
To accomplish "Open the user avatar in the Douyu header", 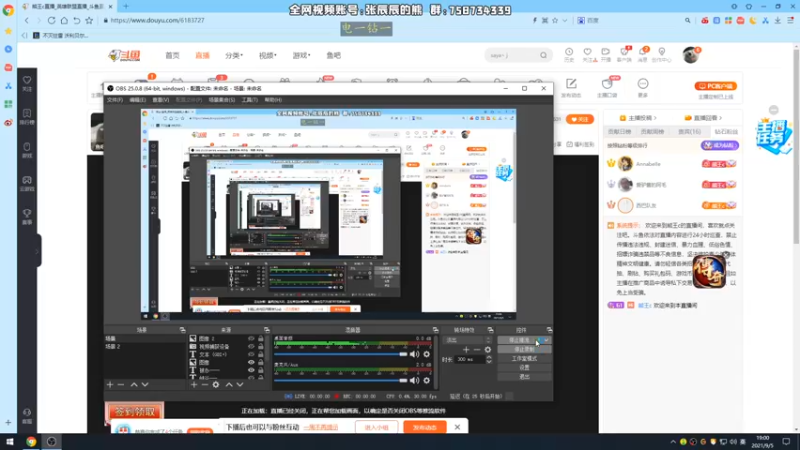I will (x=691, y=55).
